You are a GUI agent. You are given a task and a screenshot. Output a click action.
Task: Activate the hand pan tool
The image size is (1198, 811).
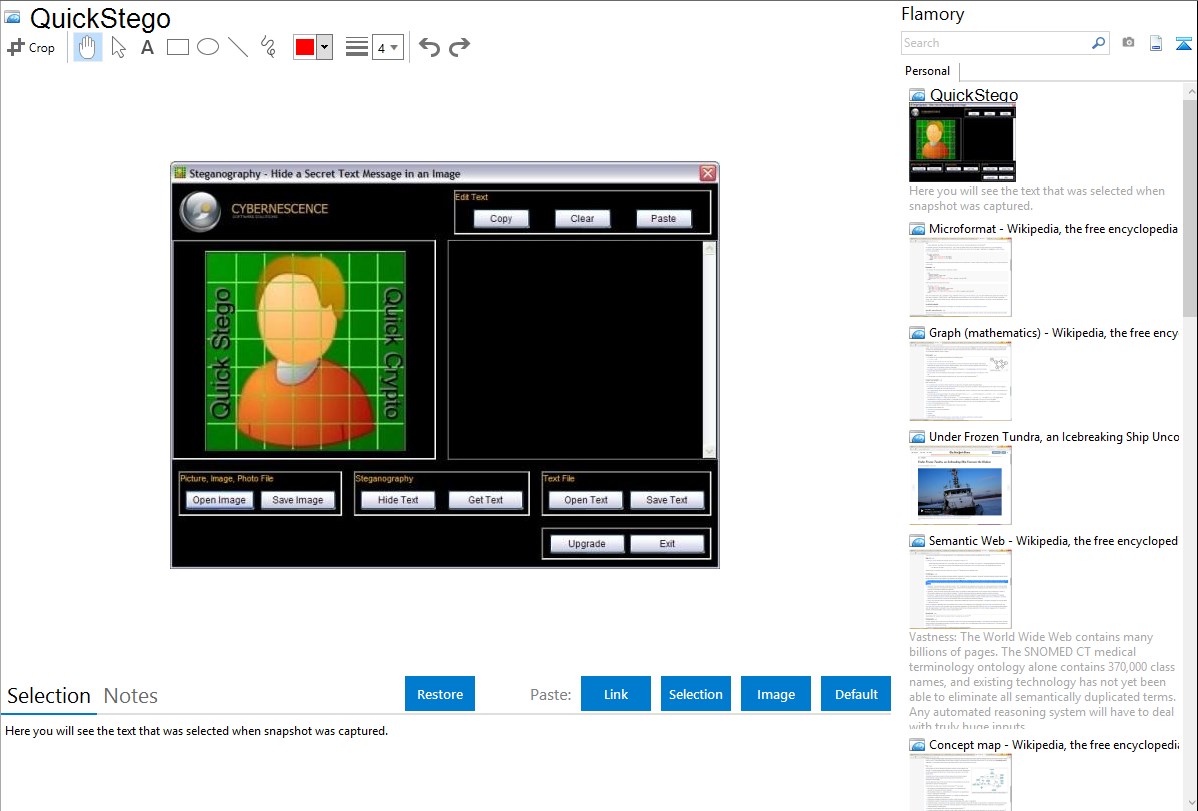click(x=88, y=47)
